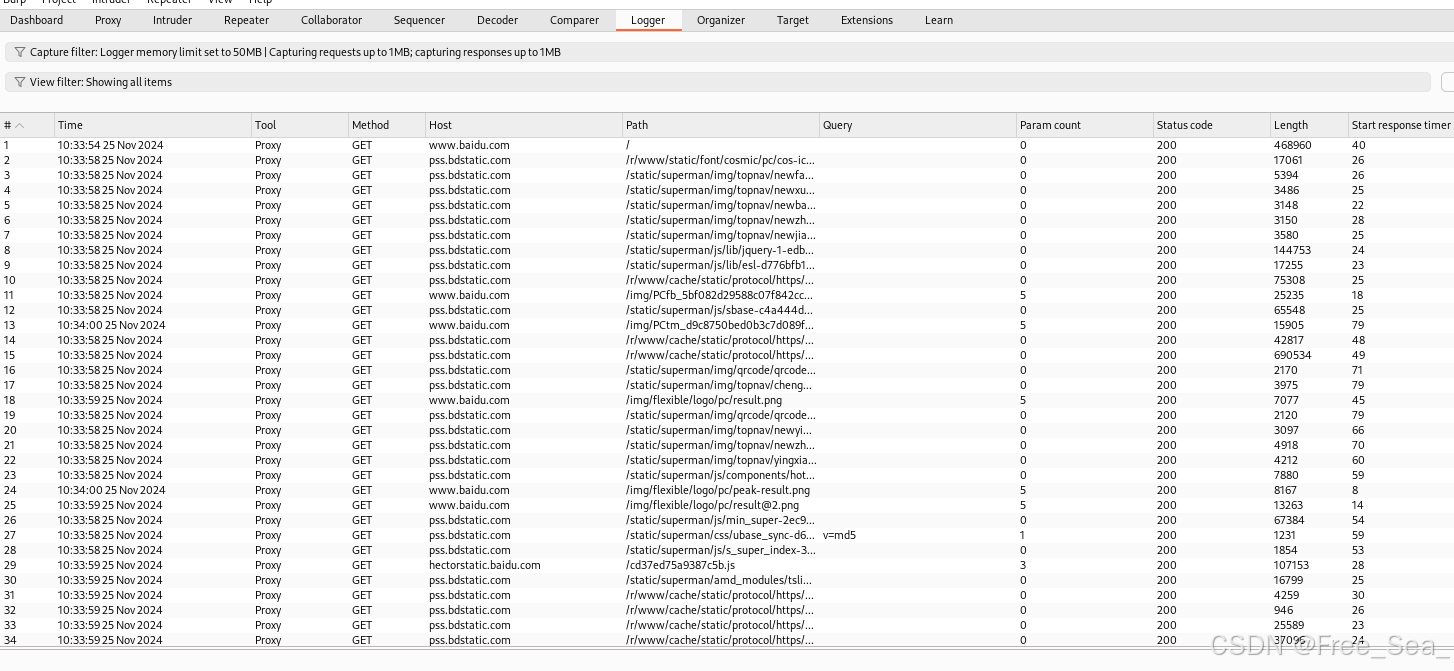Select path /static/superman/img/topnav/cheng...
Screen dimensions: 1454x671
[x=719, y=385]
